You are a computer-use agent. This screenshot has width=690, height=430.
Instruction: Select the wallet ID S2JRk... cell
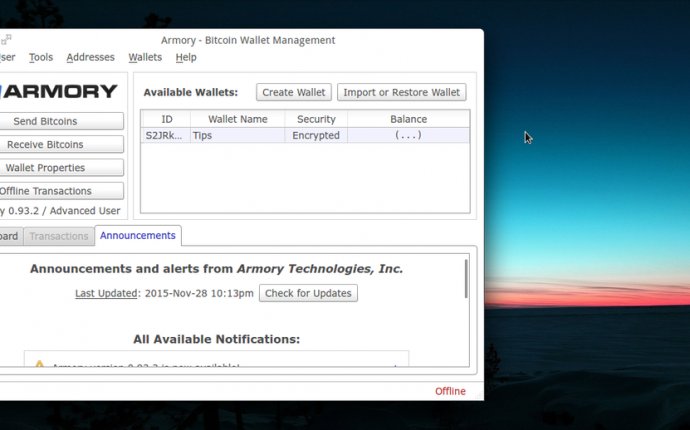(x=165, y=135)
